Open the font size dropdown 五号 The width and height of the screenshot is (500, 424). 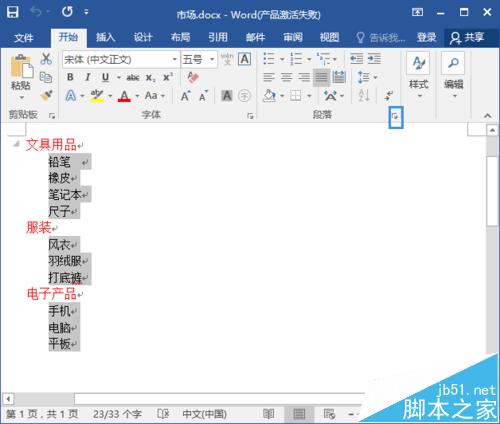coord(212,59)
